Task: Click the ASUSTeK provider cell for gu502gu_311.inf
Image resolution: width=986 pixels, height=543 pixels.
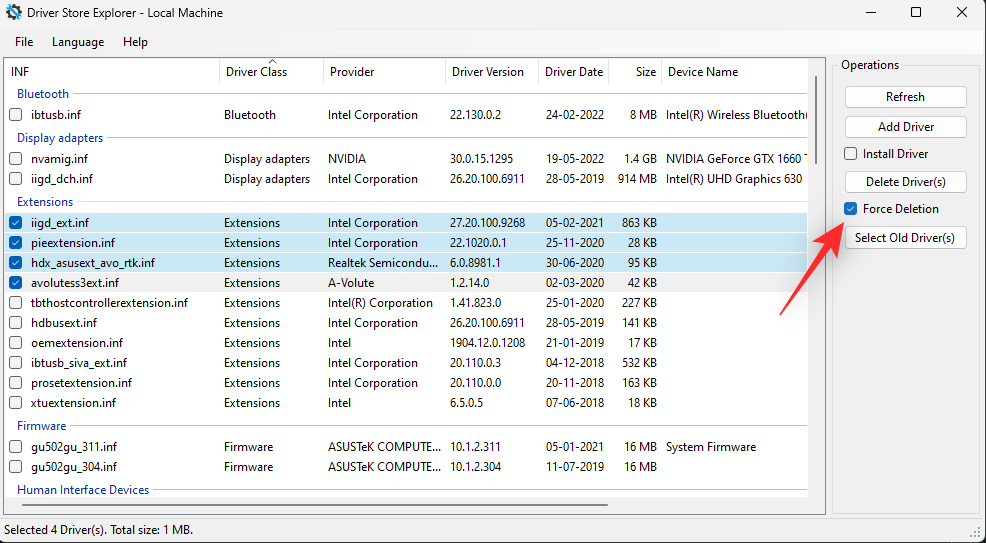Action: click(x=384, y=447)
